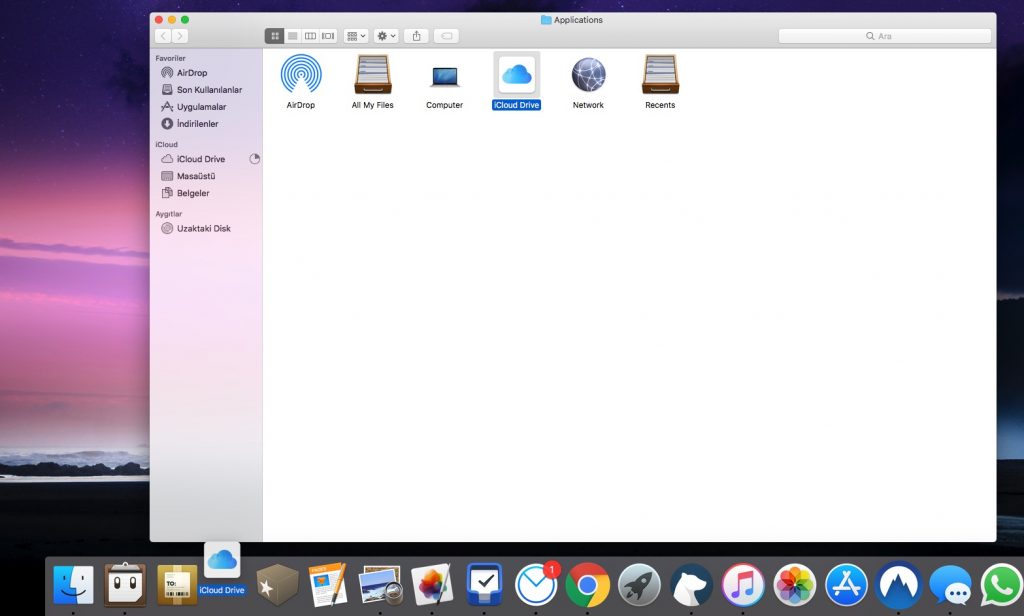Switch to Cover Flow view mode
The width and height of the screenshot is (1024, 616).
coord(328,36)
